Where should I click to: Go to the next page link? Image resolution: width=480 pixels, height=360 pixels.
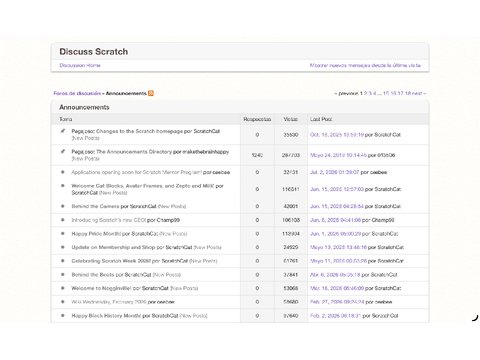tap(419, 93)
